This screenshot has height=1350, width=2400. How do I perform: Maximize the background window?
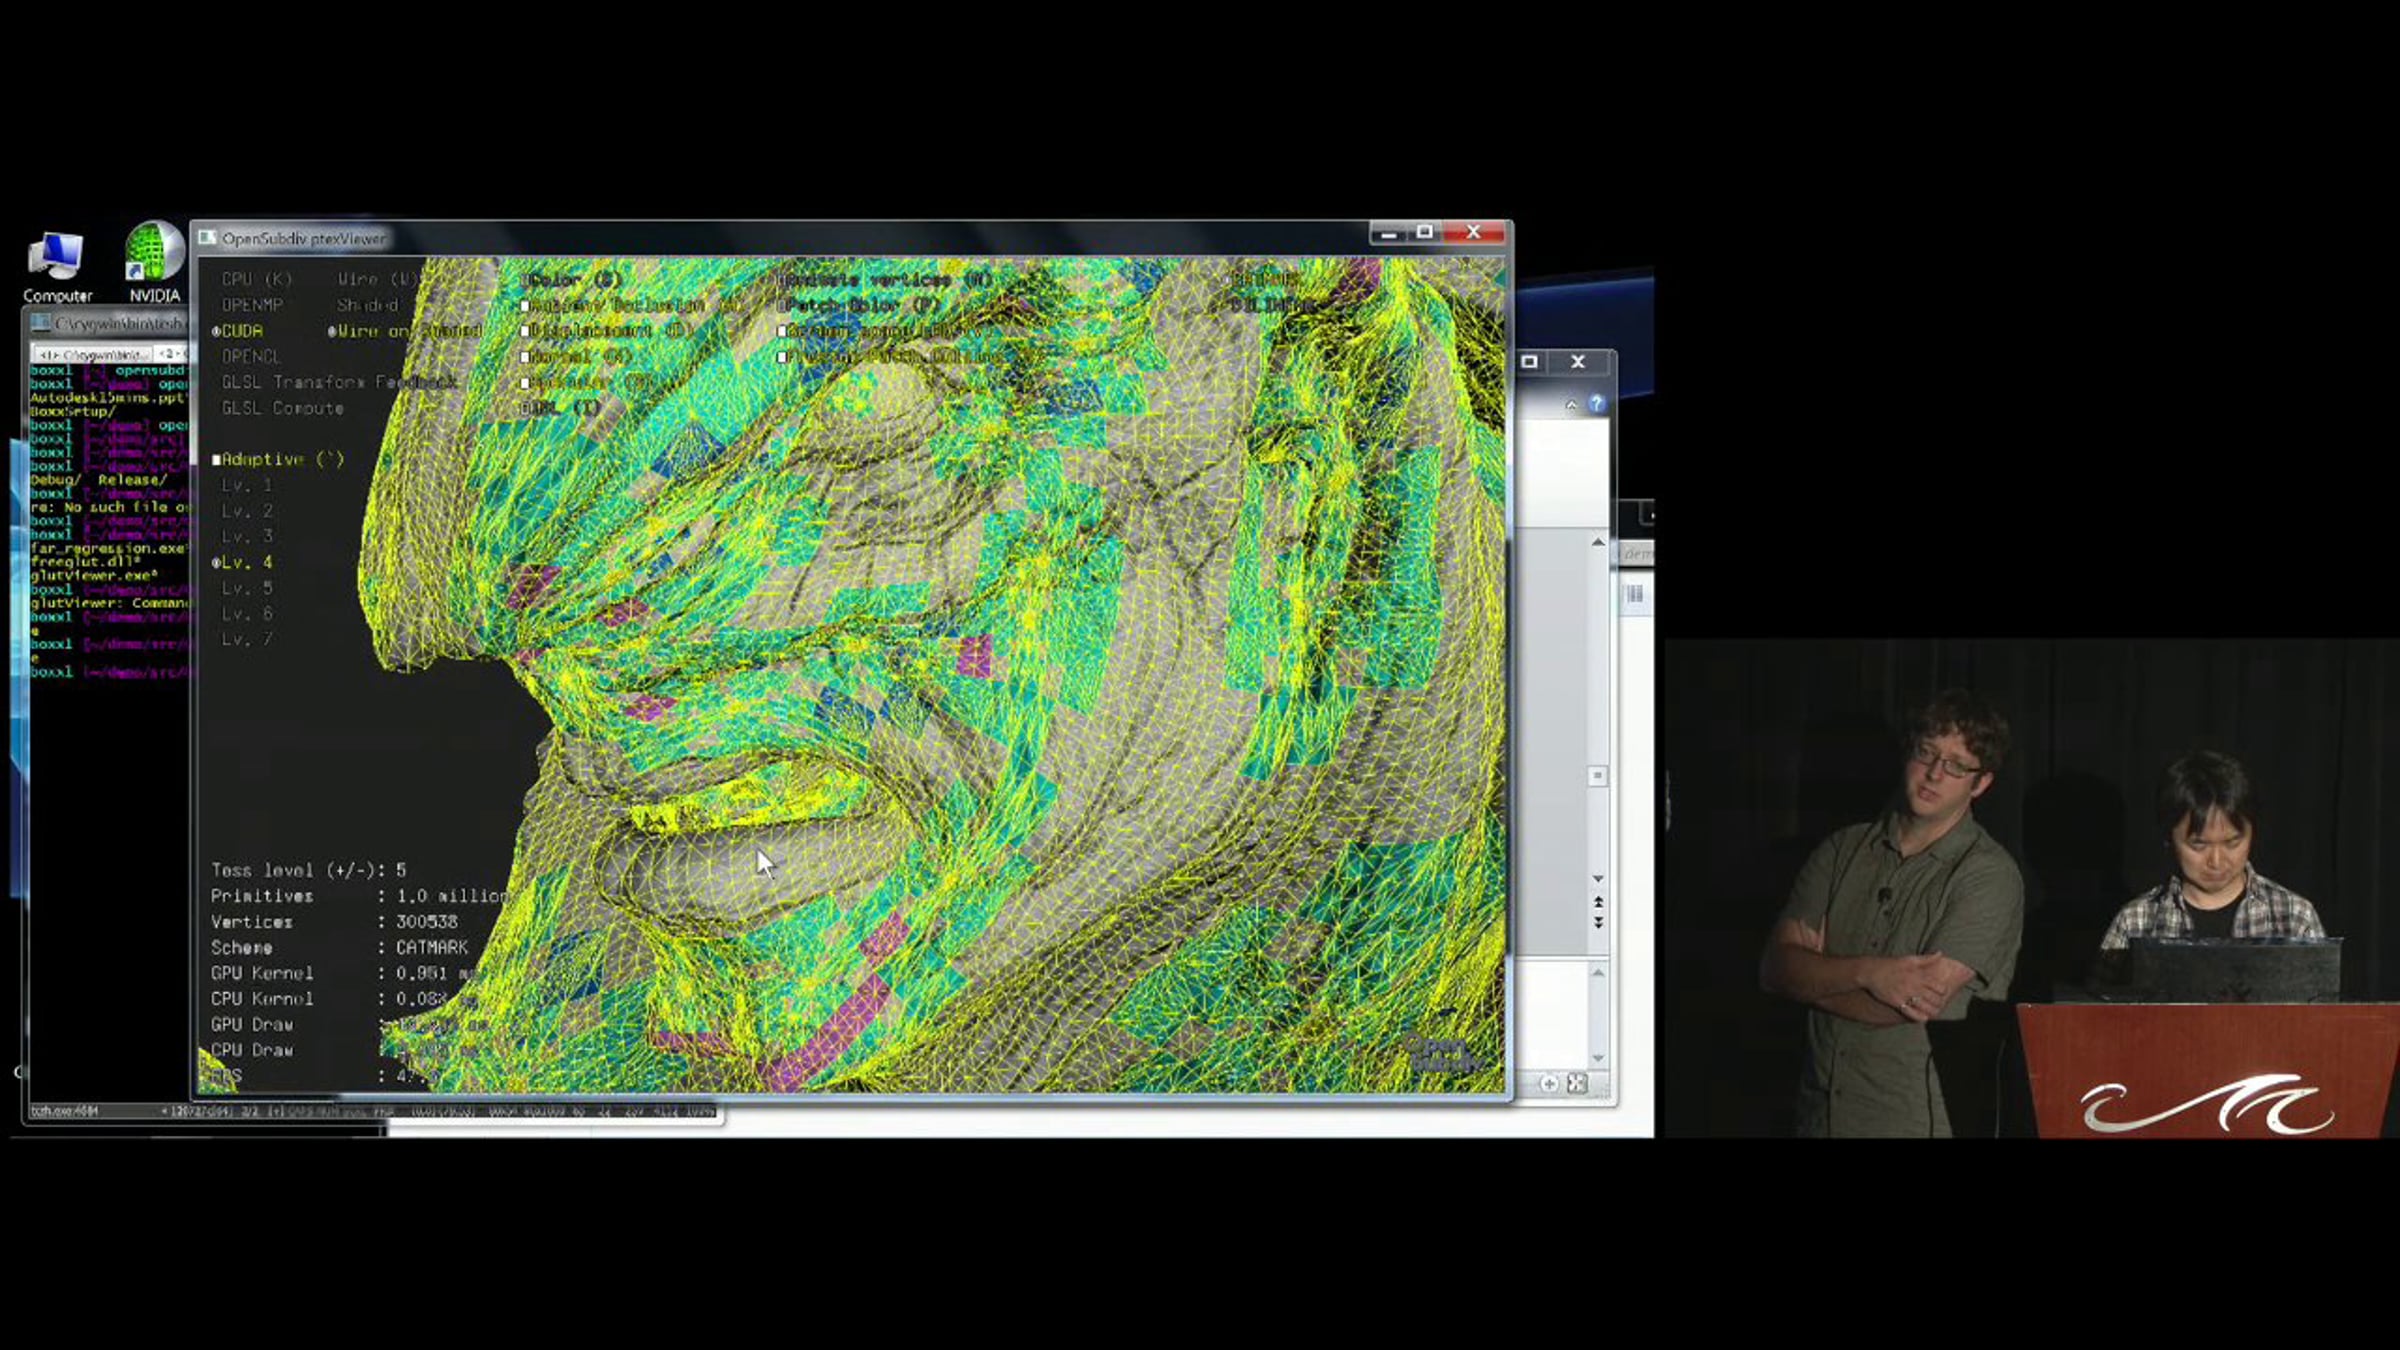pyautogui.click(x=1529, y=362)
